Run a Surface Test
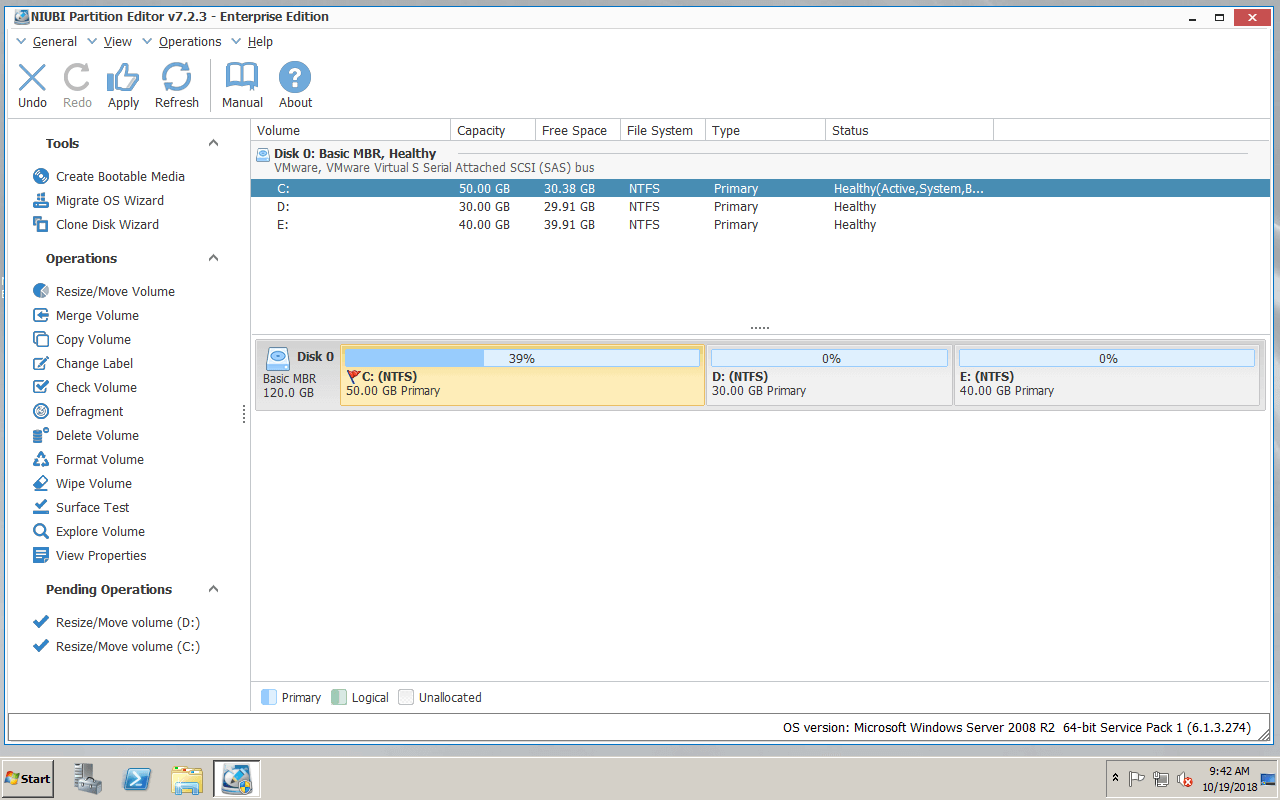This screenshot has width=1280, height=800. (x=92, y=507)
